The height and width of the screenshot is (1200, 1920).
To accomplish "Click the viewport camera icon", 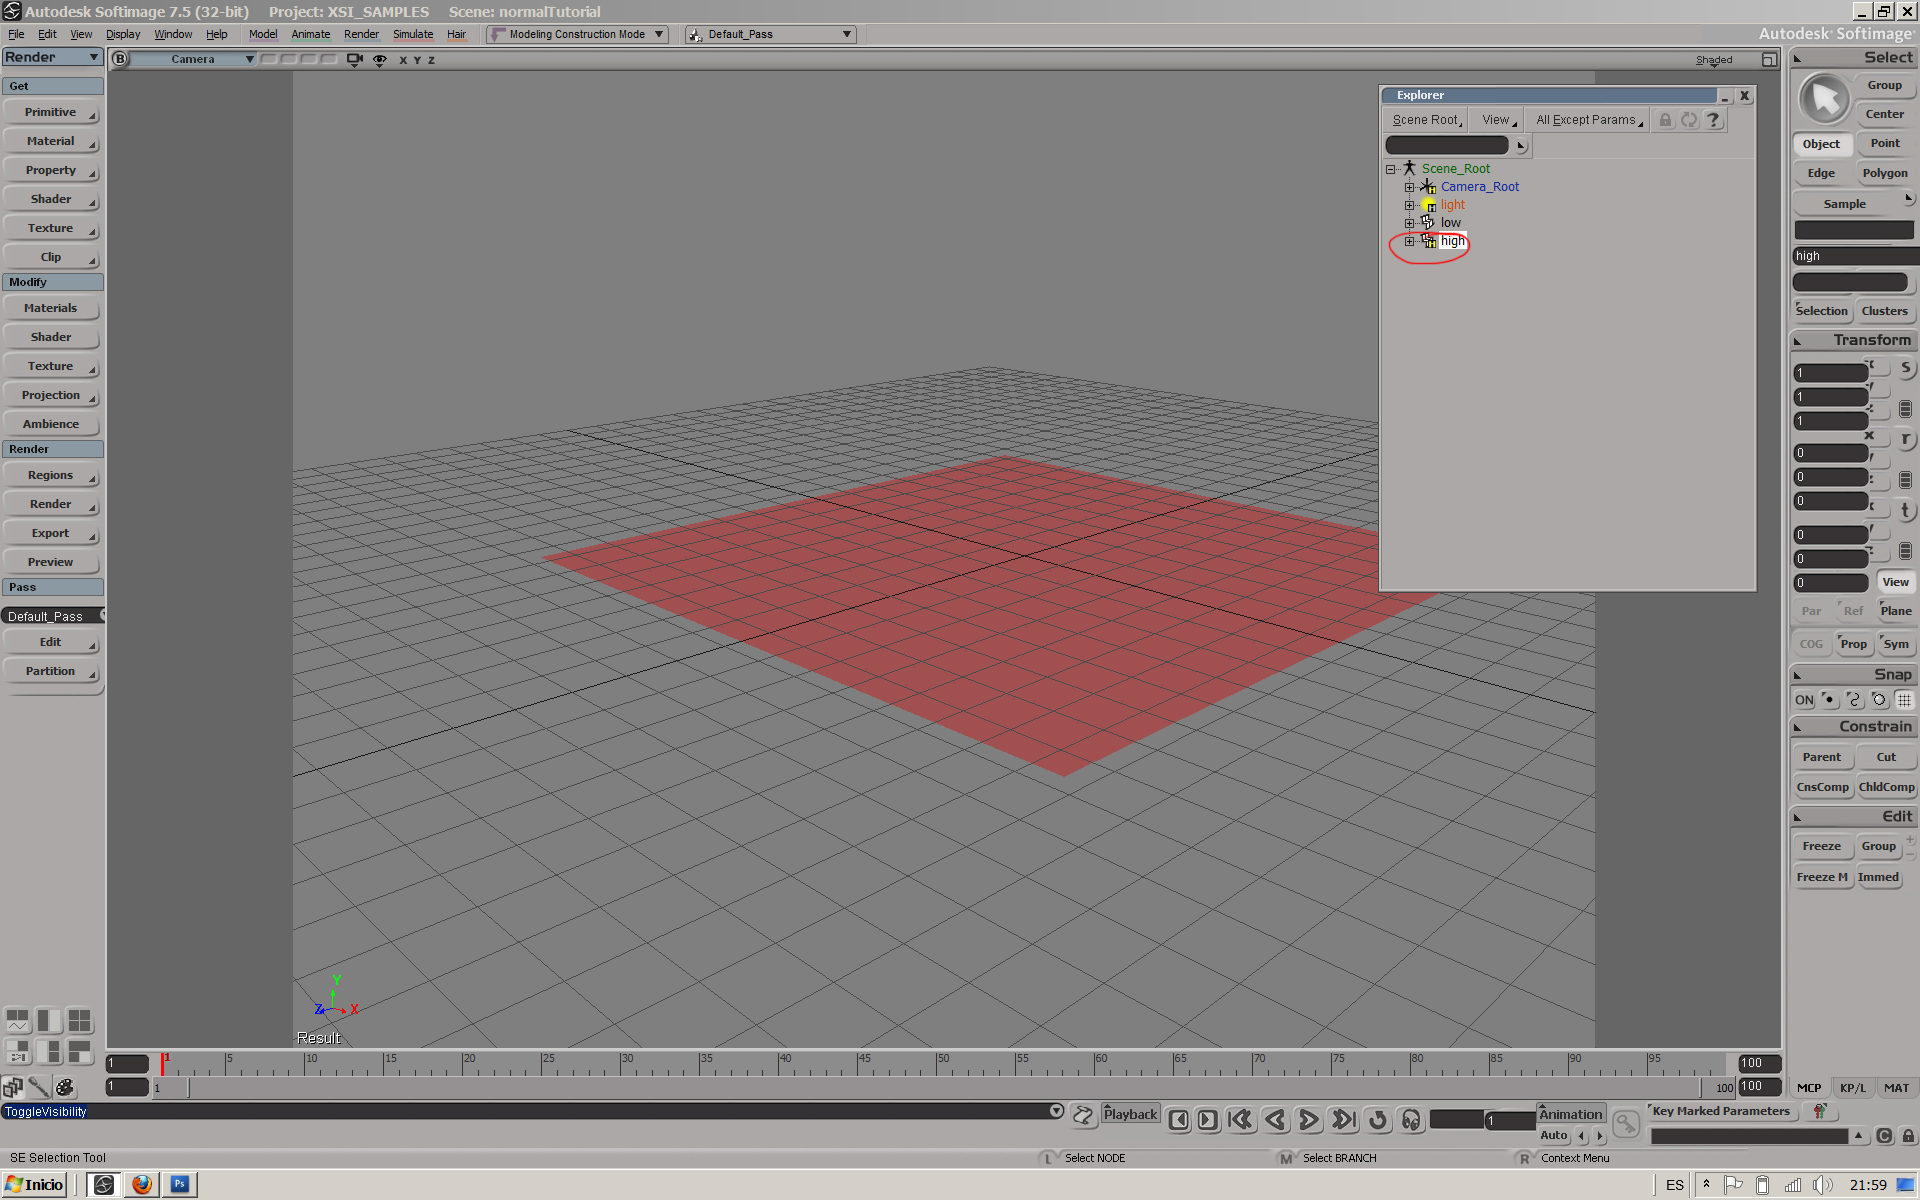I will (354, 60).
